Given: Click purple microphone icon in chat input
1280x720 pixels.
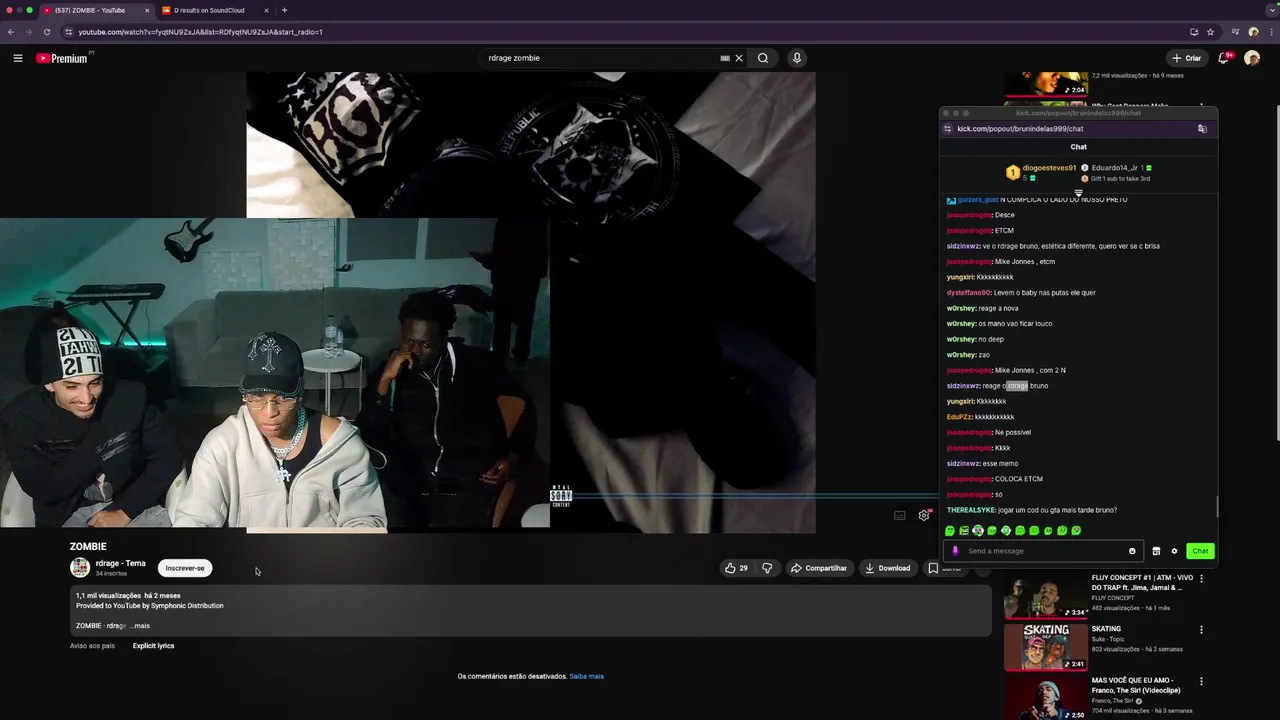Looking at the screenshot, I should pos(955,551).
